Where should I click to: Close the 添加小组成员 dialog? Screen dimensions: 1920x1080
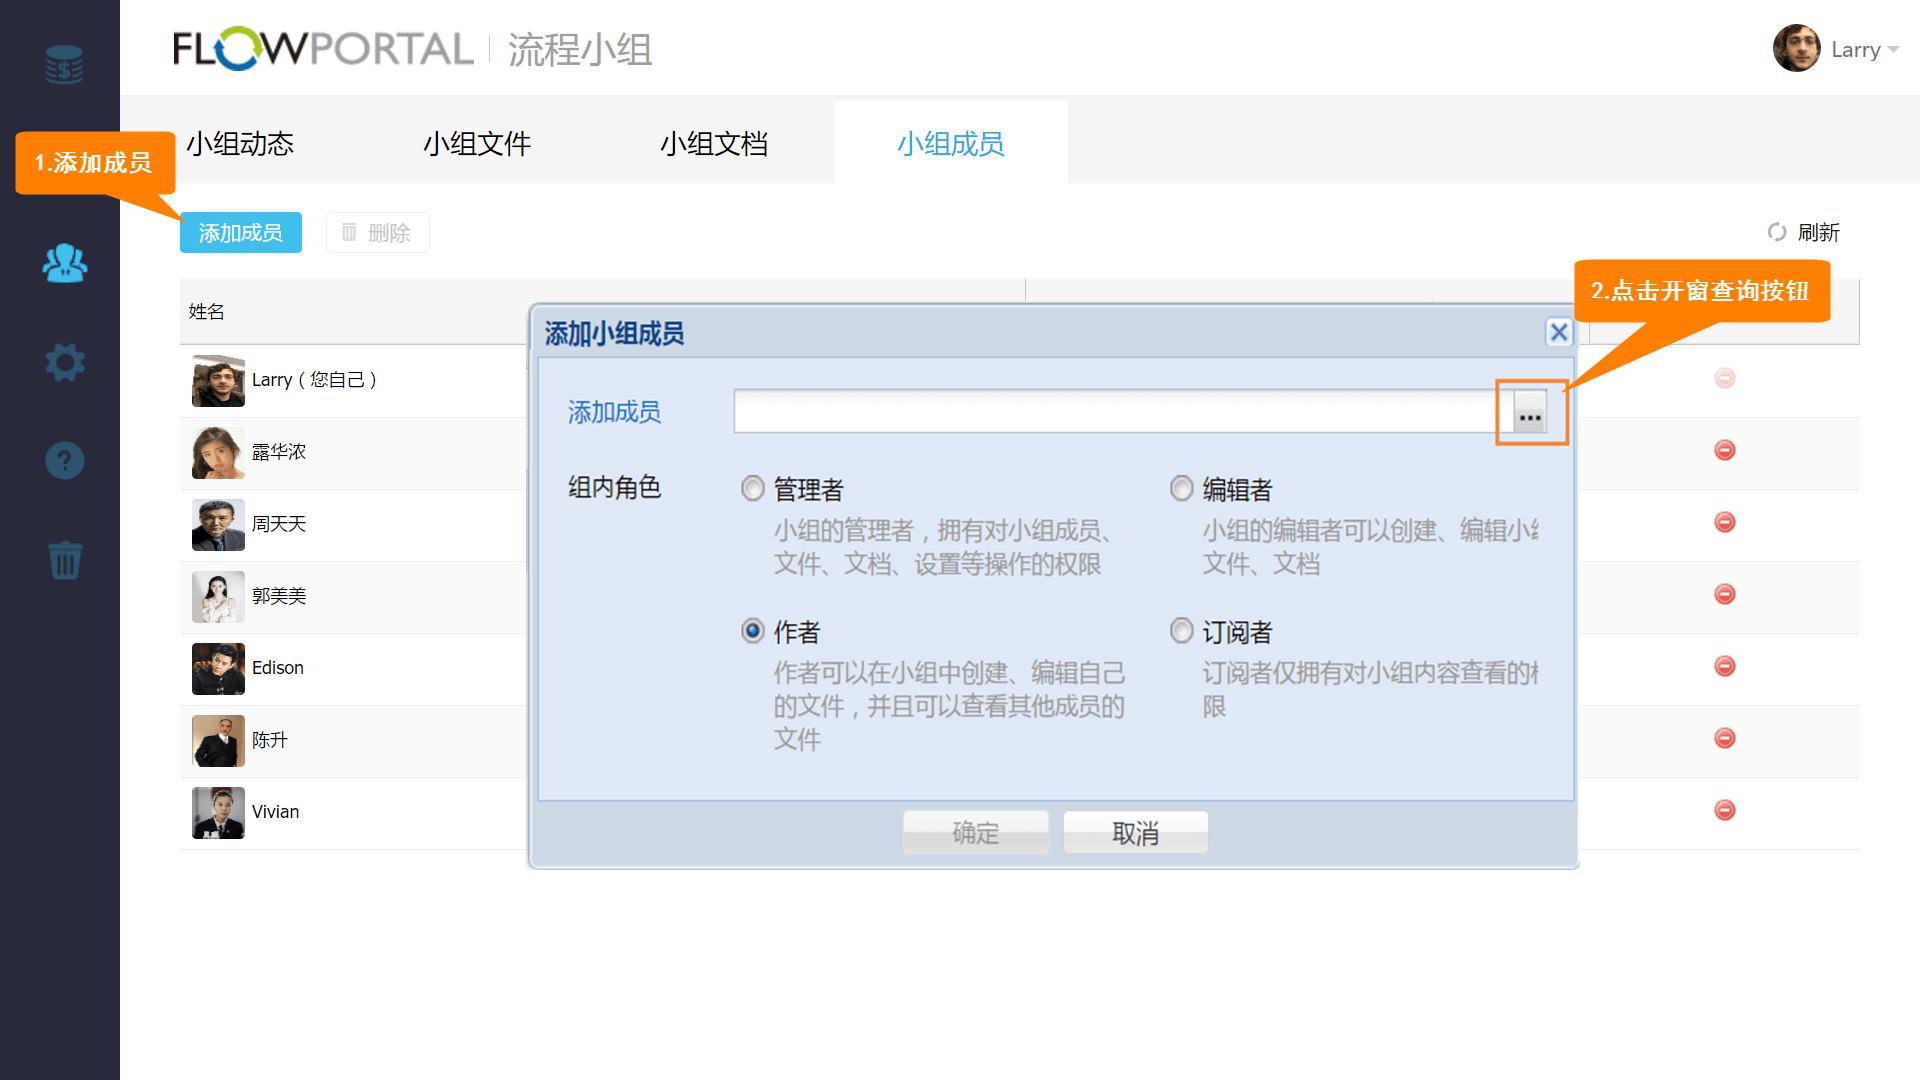(x=1558, y=332)
